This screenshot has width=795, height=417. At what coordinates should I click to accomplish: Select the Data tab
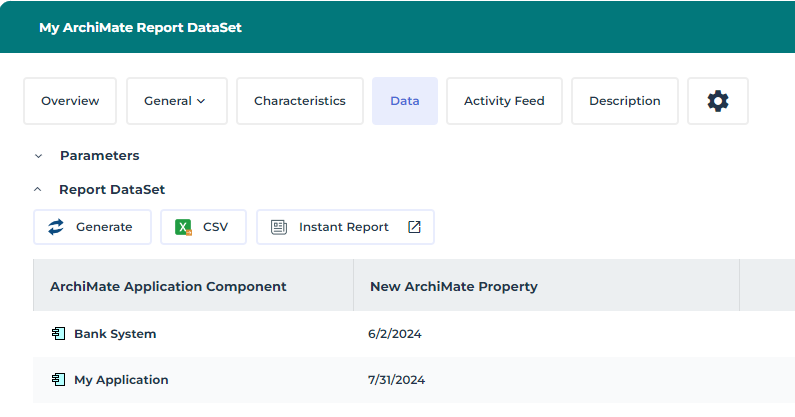coord(405,101)
